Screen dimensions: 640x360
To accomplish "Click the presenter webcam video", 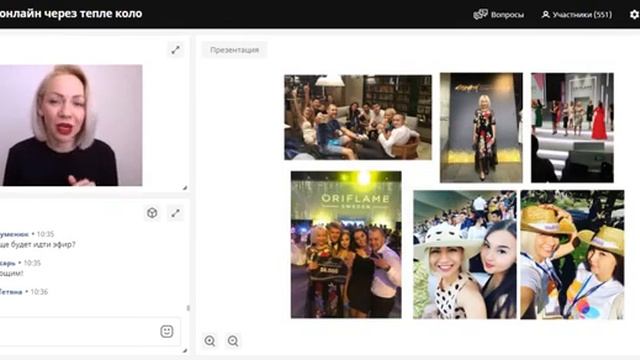I will (71, 125).
